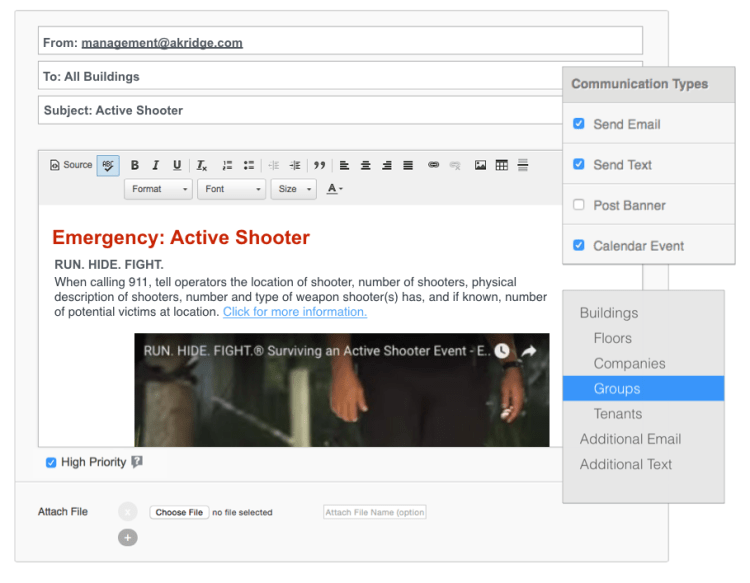Click the plus icon to add attachment

coord(127,538)
